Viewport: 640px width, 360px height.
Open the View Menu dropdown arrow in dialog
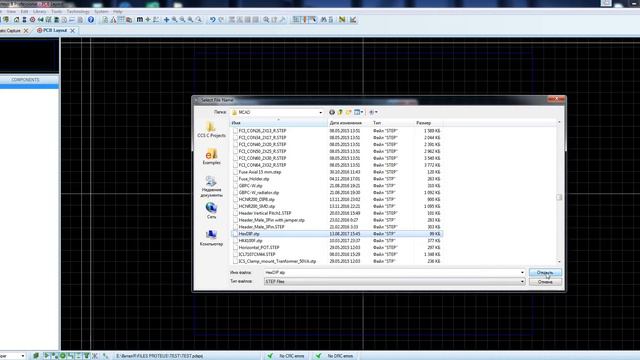[x=362, y=112]
